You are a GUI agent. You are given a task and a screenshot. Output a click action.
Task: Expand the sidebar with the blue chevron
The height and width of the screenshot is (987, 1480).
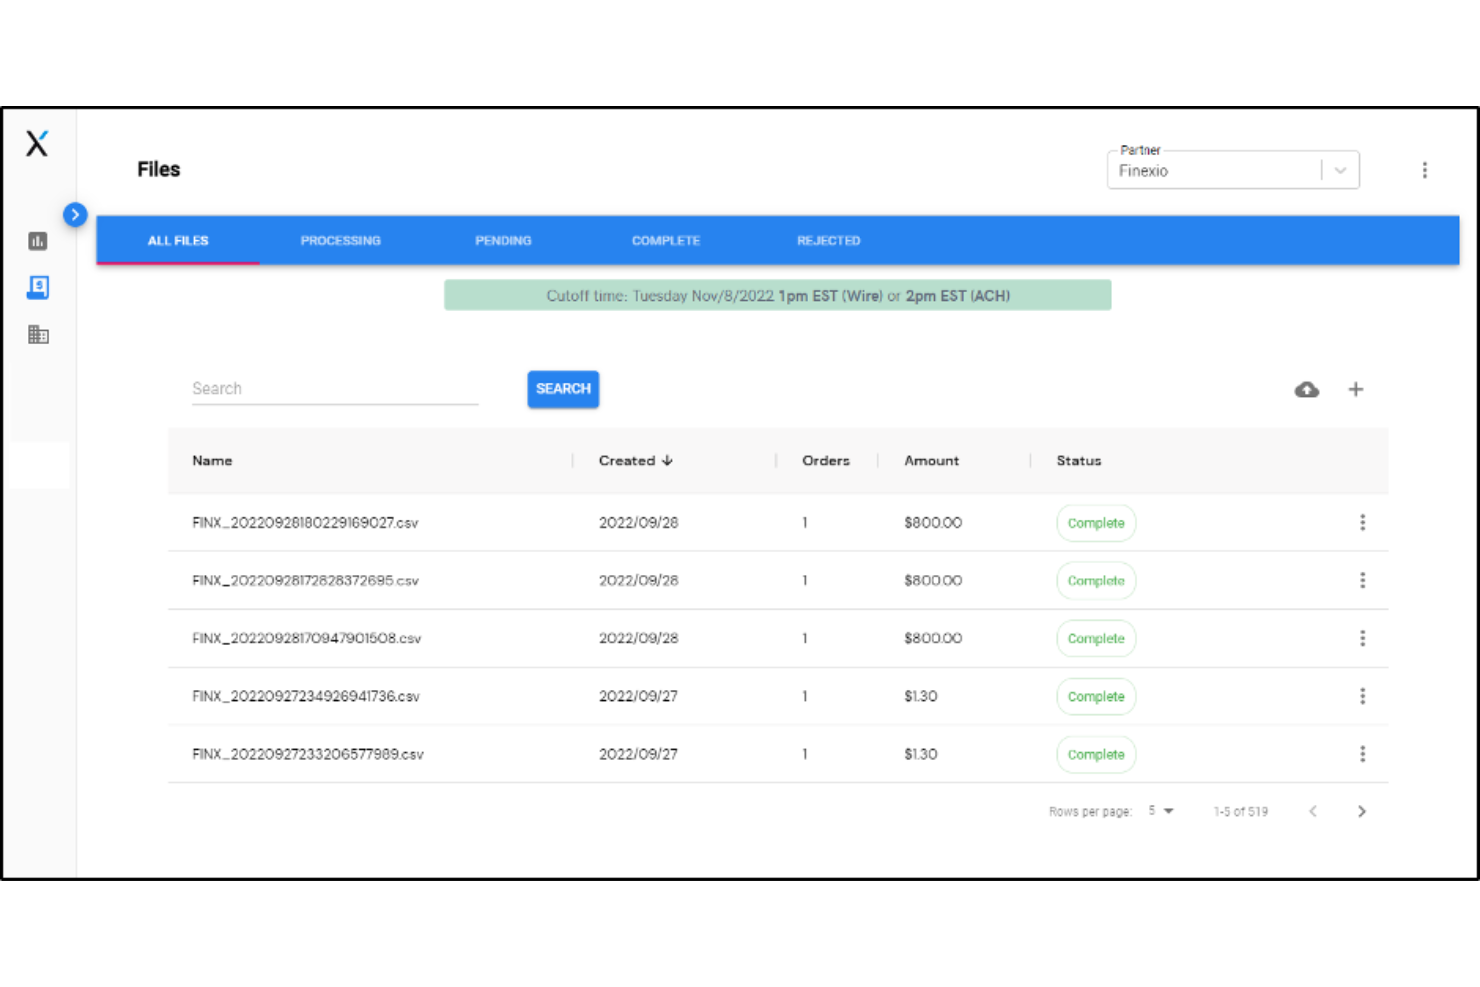75,214
